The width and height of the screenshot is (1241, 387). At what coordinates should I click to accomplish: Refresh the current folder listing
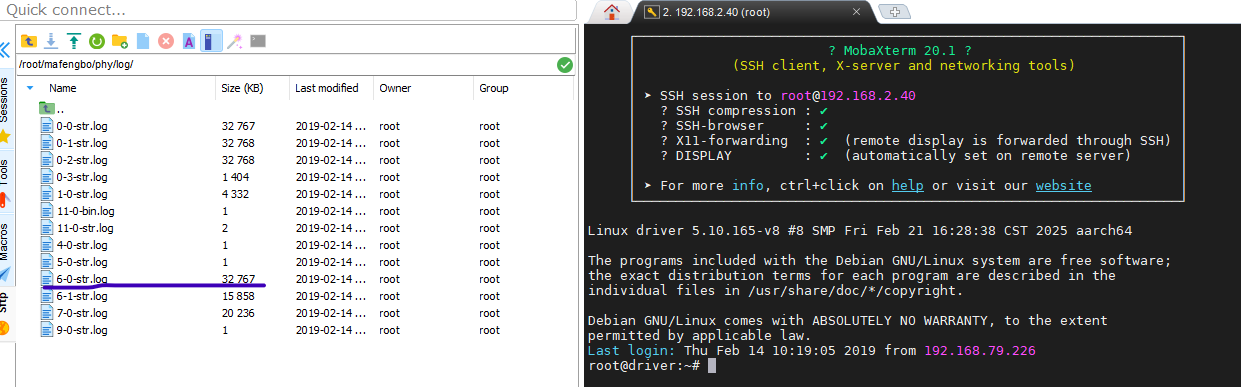click(x=97, y=41)
